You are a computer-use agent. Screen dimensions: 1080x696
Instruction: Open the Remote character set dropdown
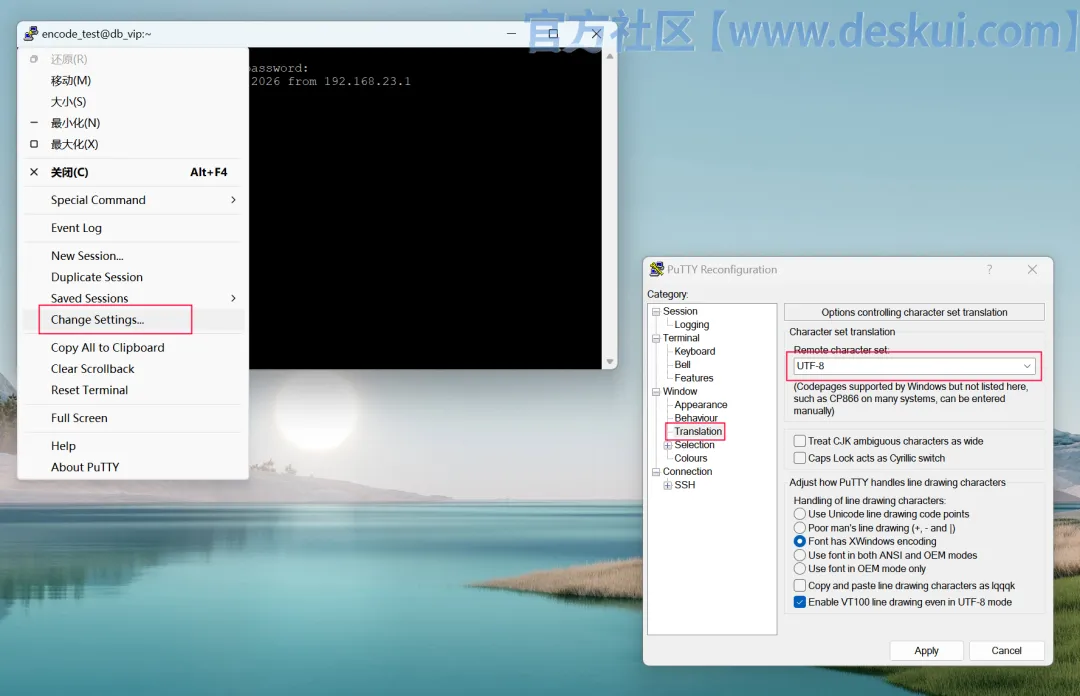click(913, 366)
